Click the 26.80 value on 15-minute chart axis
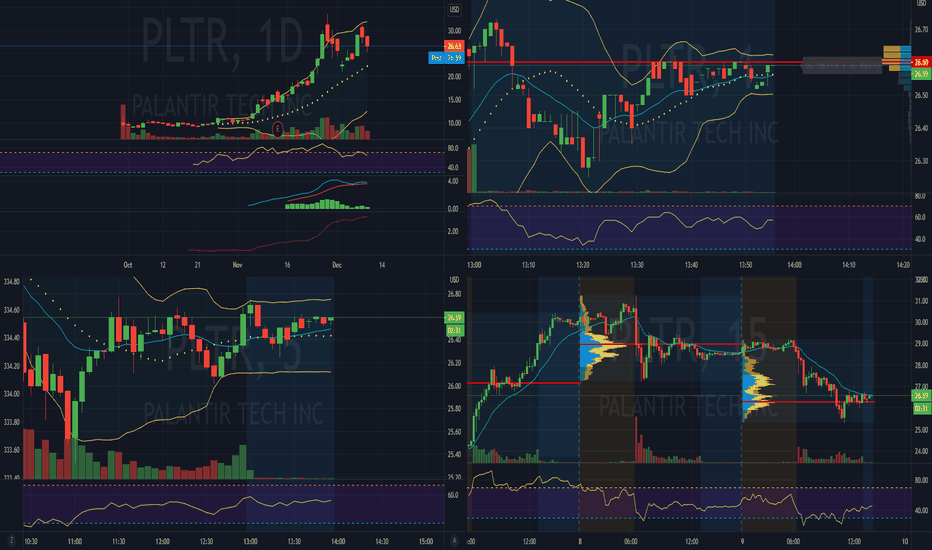932x550 pixels. pyautogui.click(x=454, y=294)
